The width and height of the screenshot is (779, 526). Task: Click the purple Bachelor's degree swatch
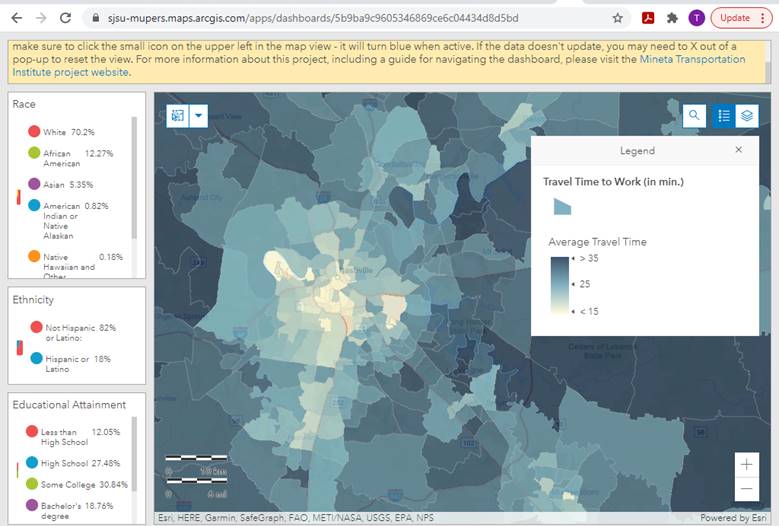(x=32, y=505)
